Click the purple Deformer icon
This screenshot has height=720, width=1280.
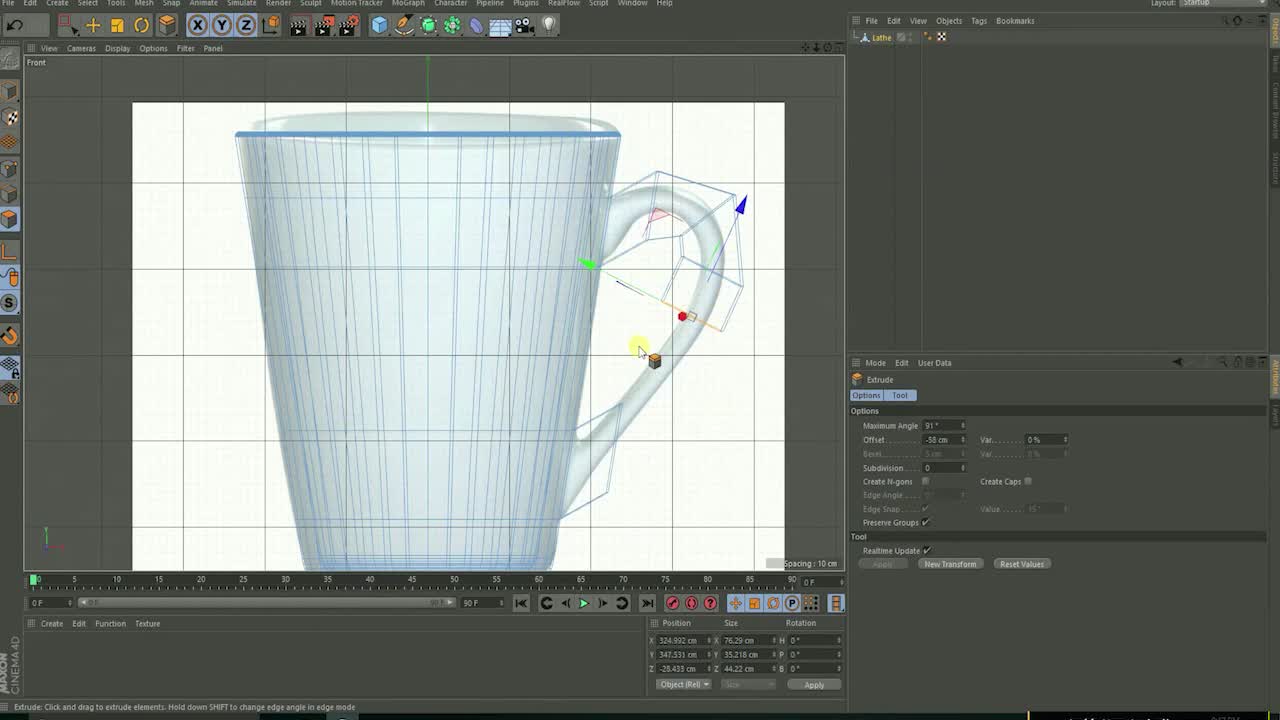coord(476,25)
